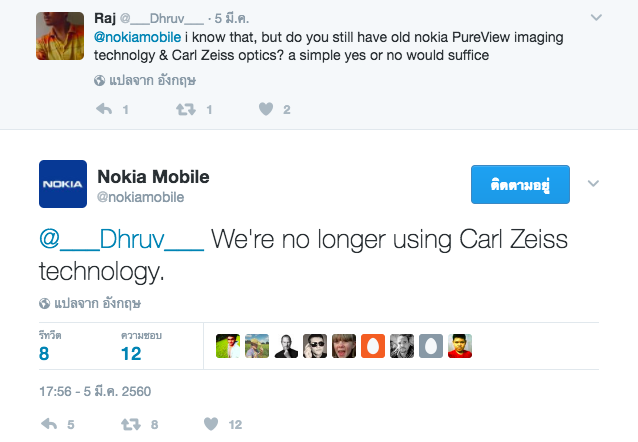Click the orange egg liker avatar
Viewport: 638px width, 442px height.
(373, 345)
